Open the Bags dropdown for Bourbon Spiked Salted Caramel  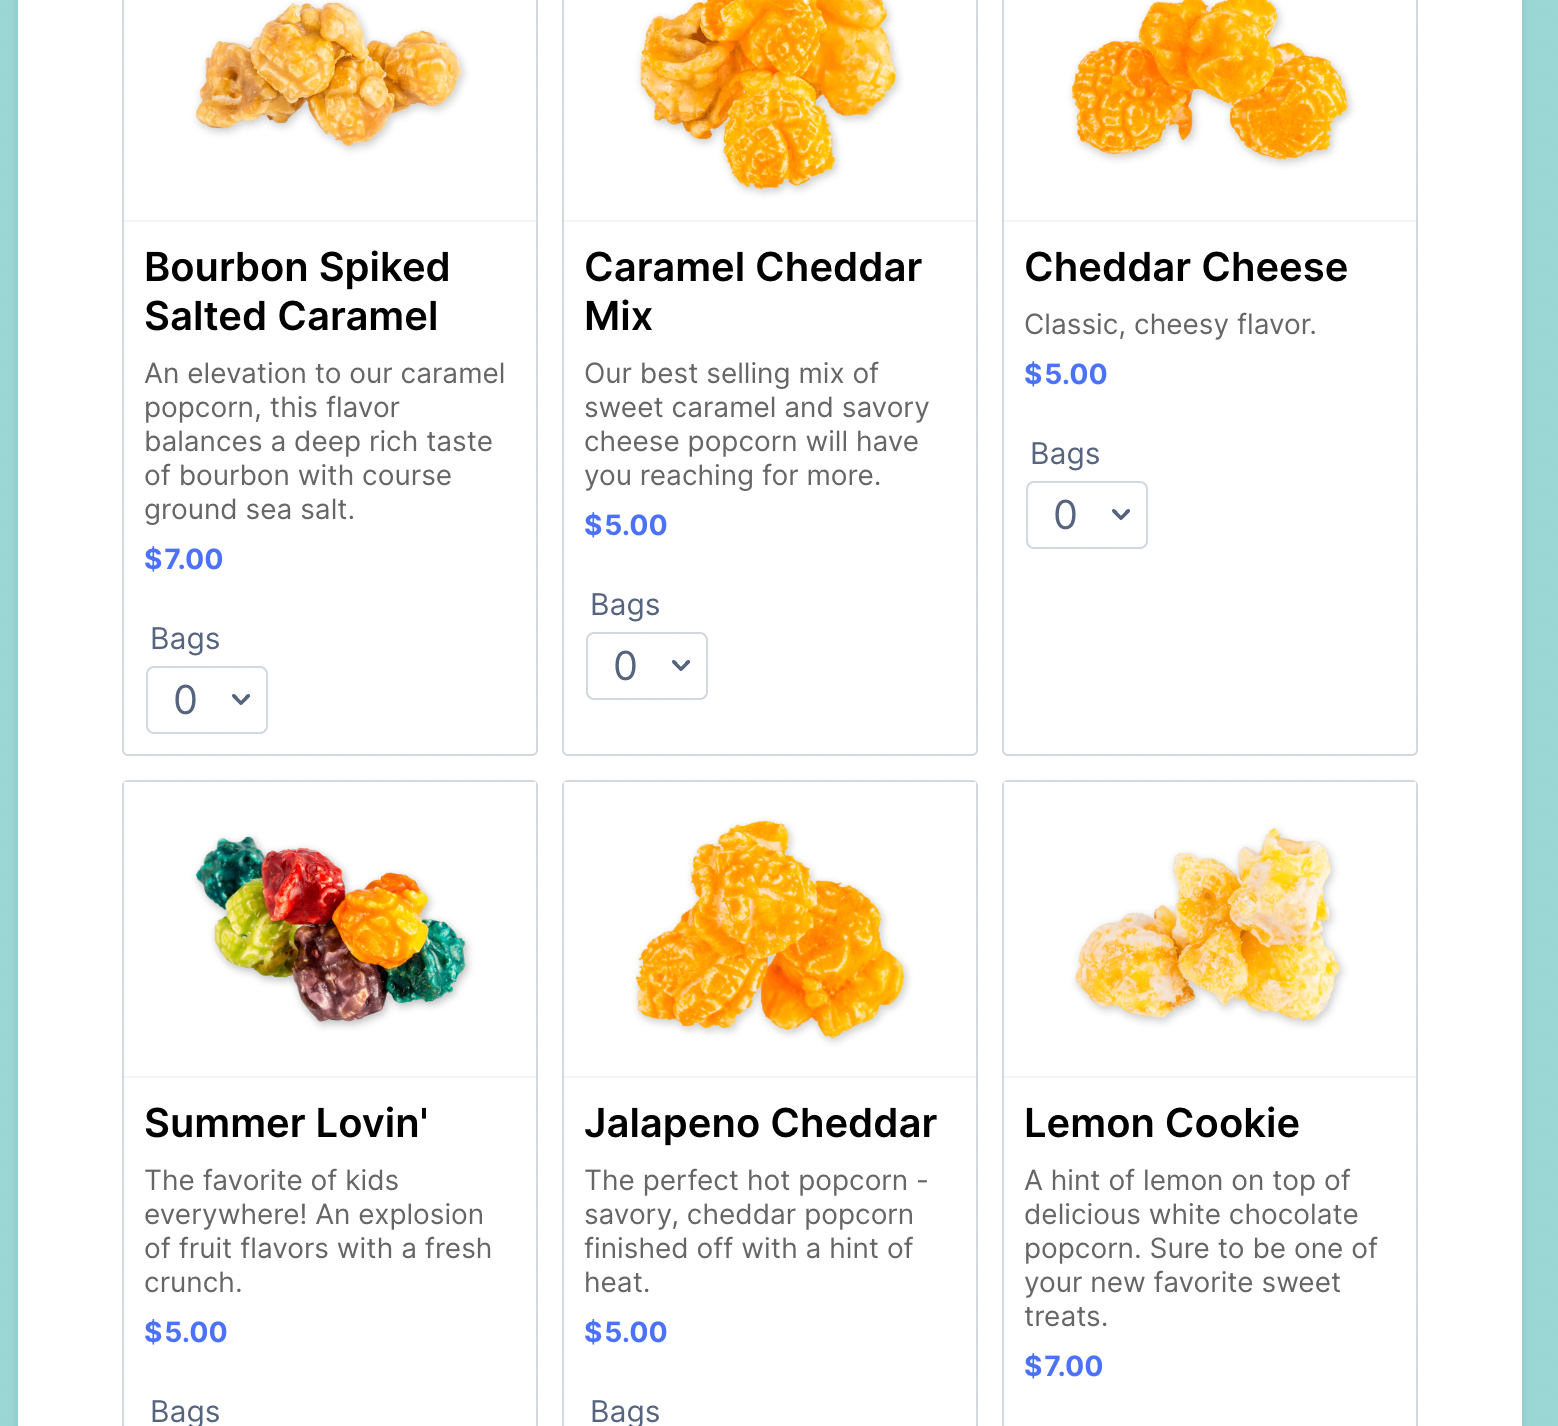(x=206, y=699)
